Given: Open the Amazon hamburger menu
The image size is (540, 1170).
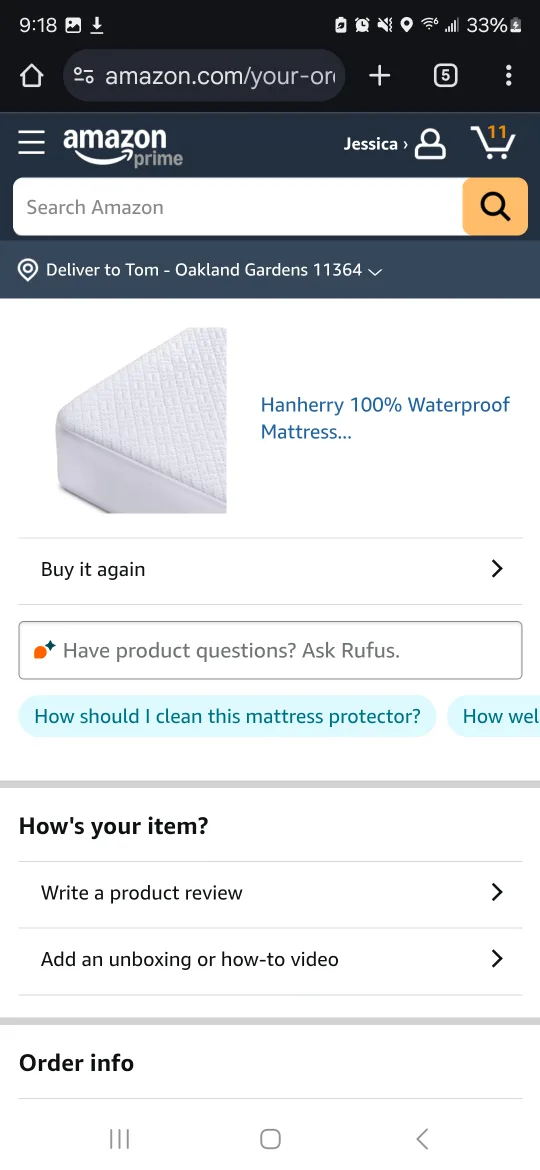Looking at the screenshot, I should pyautogui.click(x=31, y=143).
